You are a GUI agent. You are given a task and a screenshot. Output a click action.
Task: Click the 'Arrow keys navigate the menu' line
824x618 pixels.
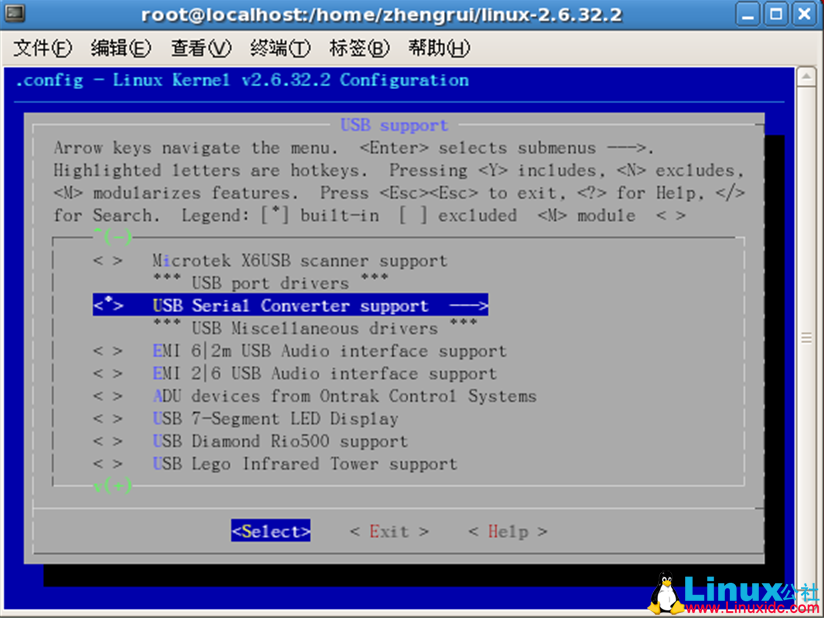(x=354, y=148)
